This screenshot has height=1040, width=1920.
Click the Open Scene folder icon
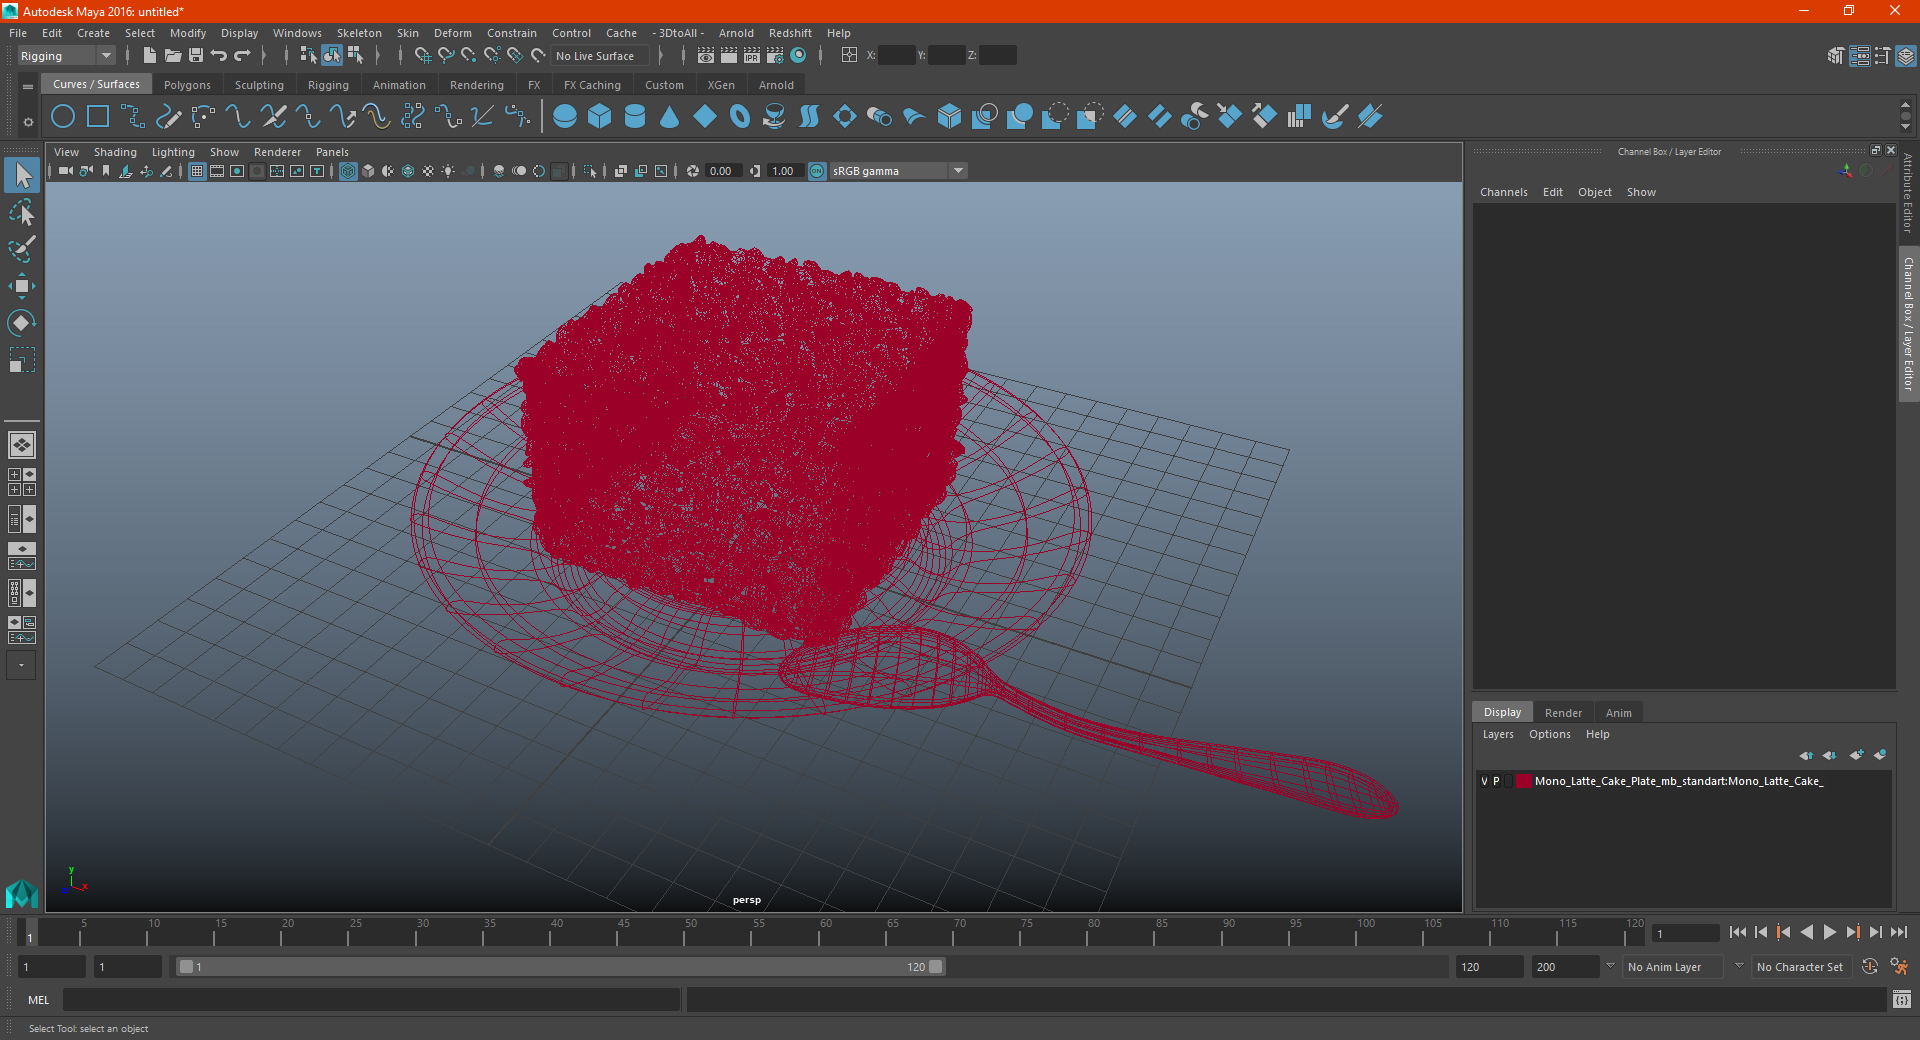click(173, 56)
